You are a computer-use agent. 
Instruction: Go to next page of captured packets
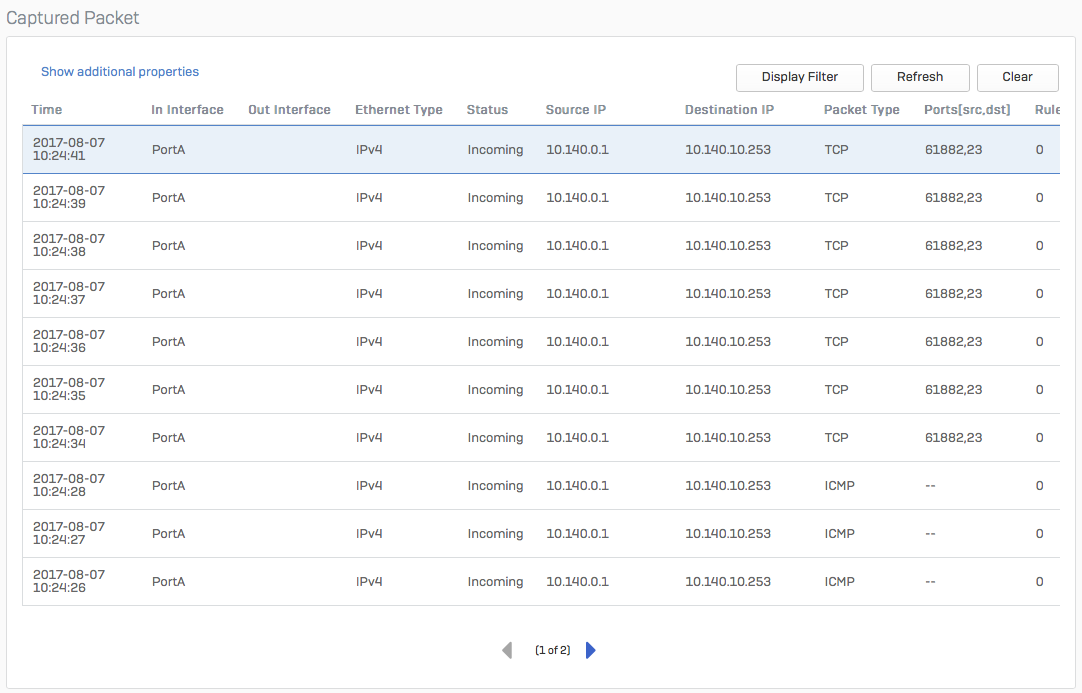point(591,650)
